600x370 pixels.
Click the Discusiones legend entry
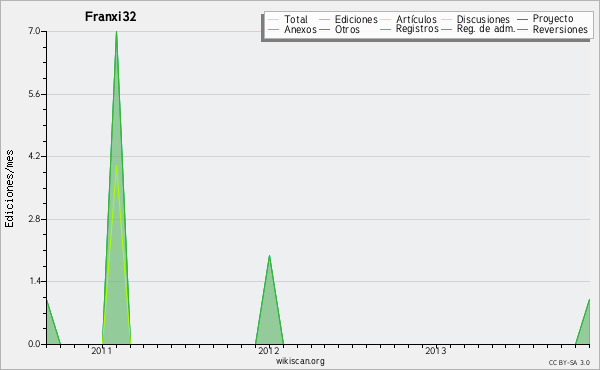pyautogui.click(x=476, y=19)
